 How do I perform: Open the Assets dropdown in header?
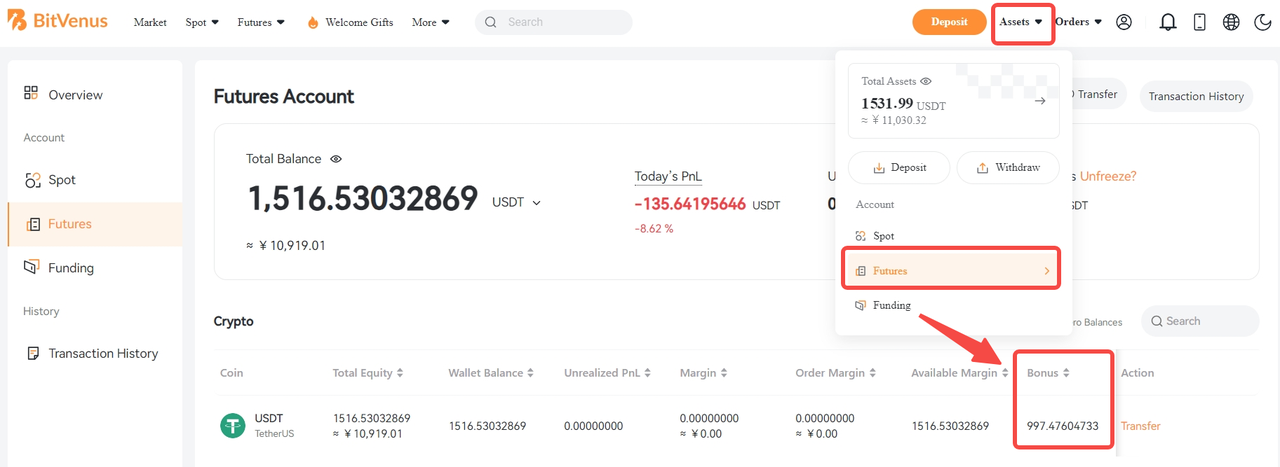point(1021,22)
